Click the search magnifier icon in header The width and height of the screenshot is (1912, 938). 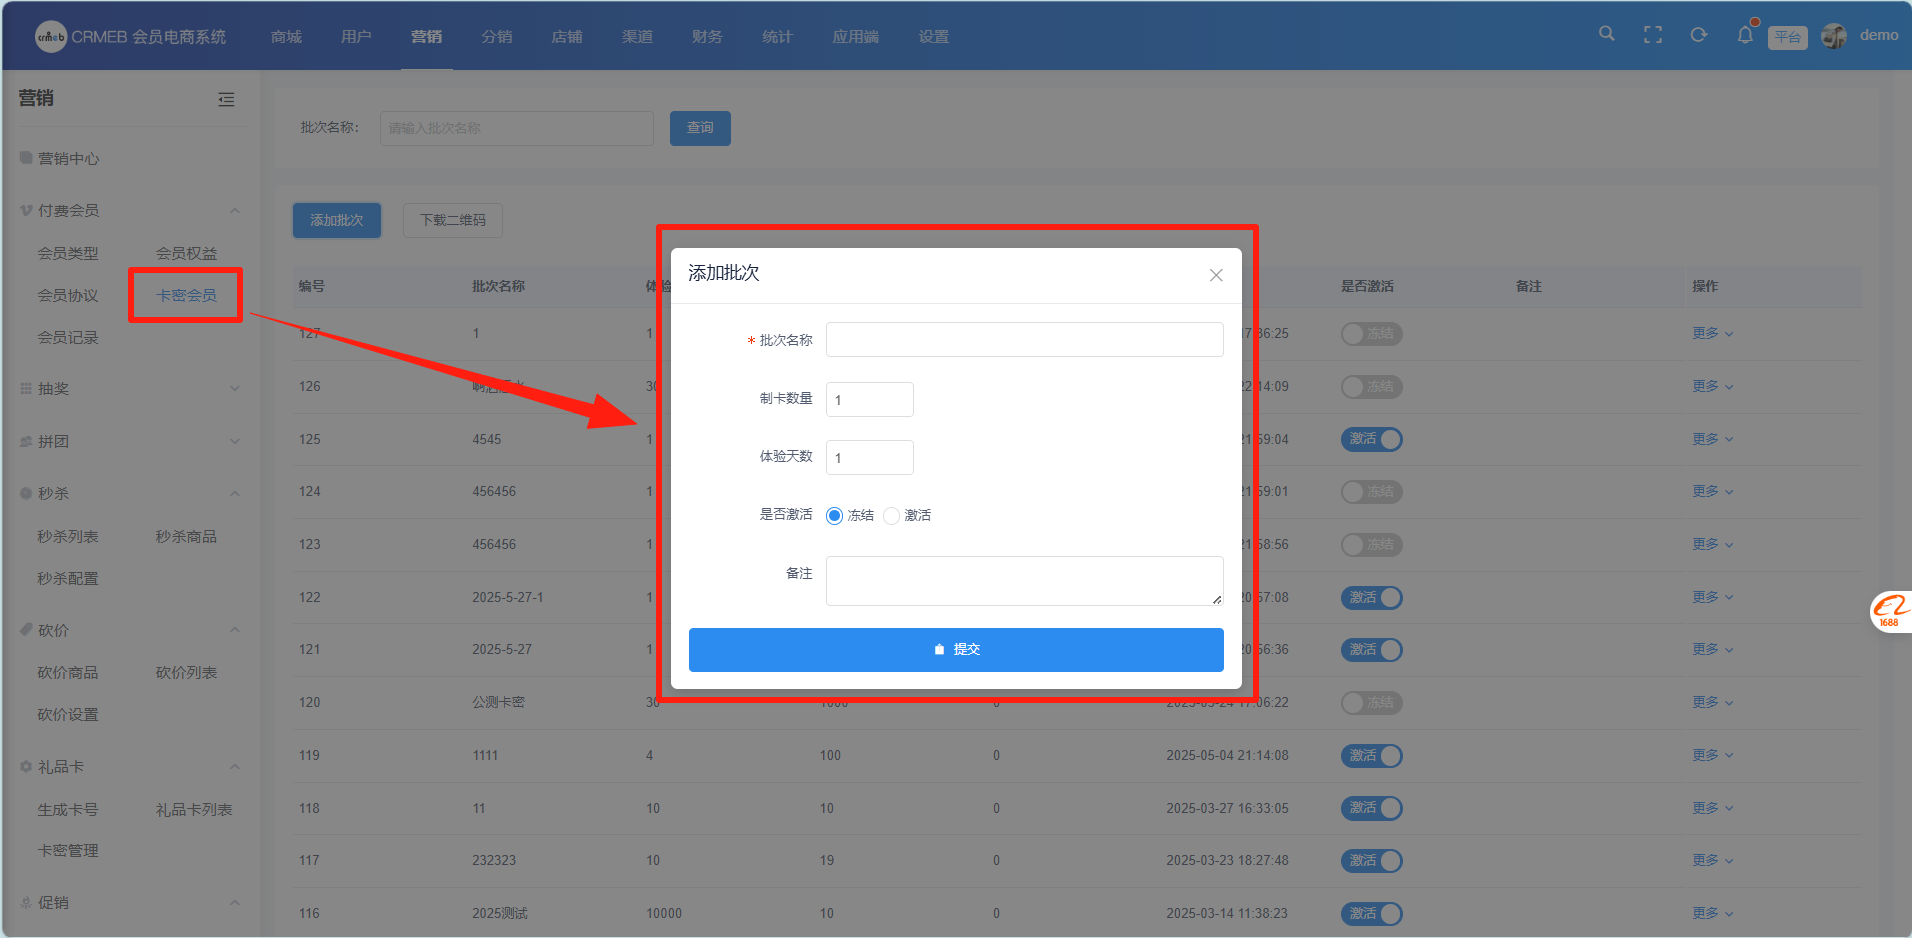pos(1606,34)
